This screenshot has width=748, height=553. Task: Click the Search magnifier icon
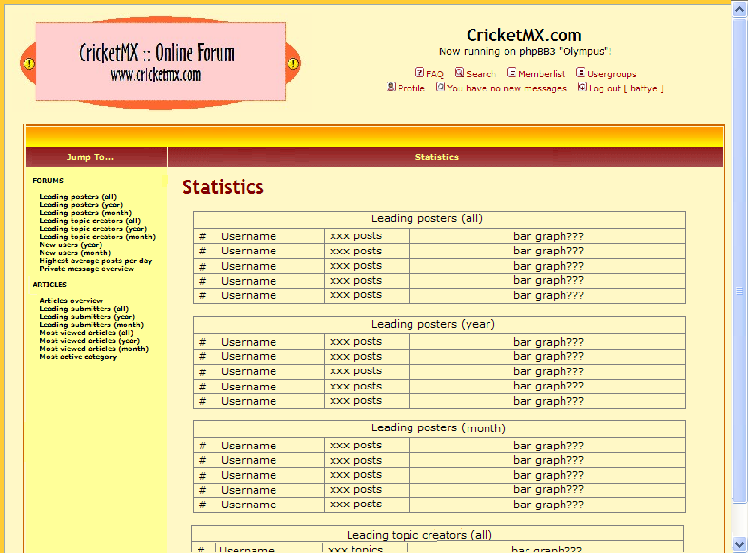pos(459,73)
